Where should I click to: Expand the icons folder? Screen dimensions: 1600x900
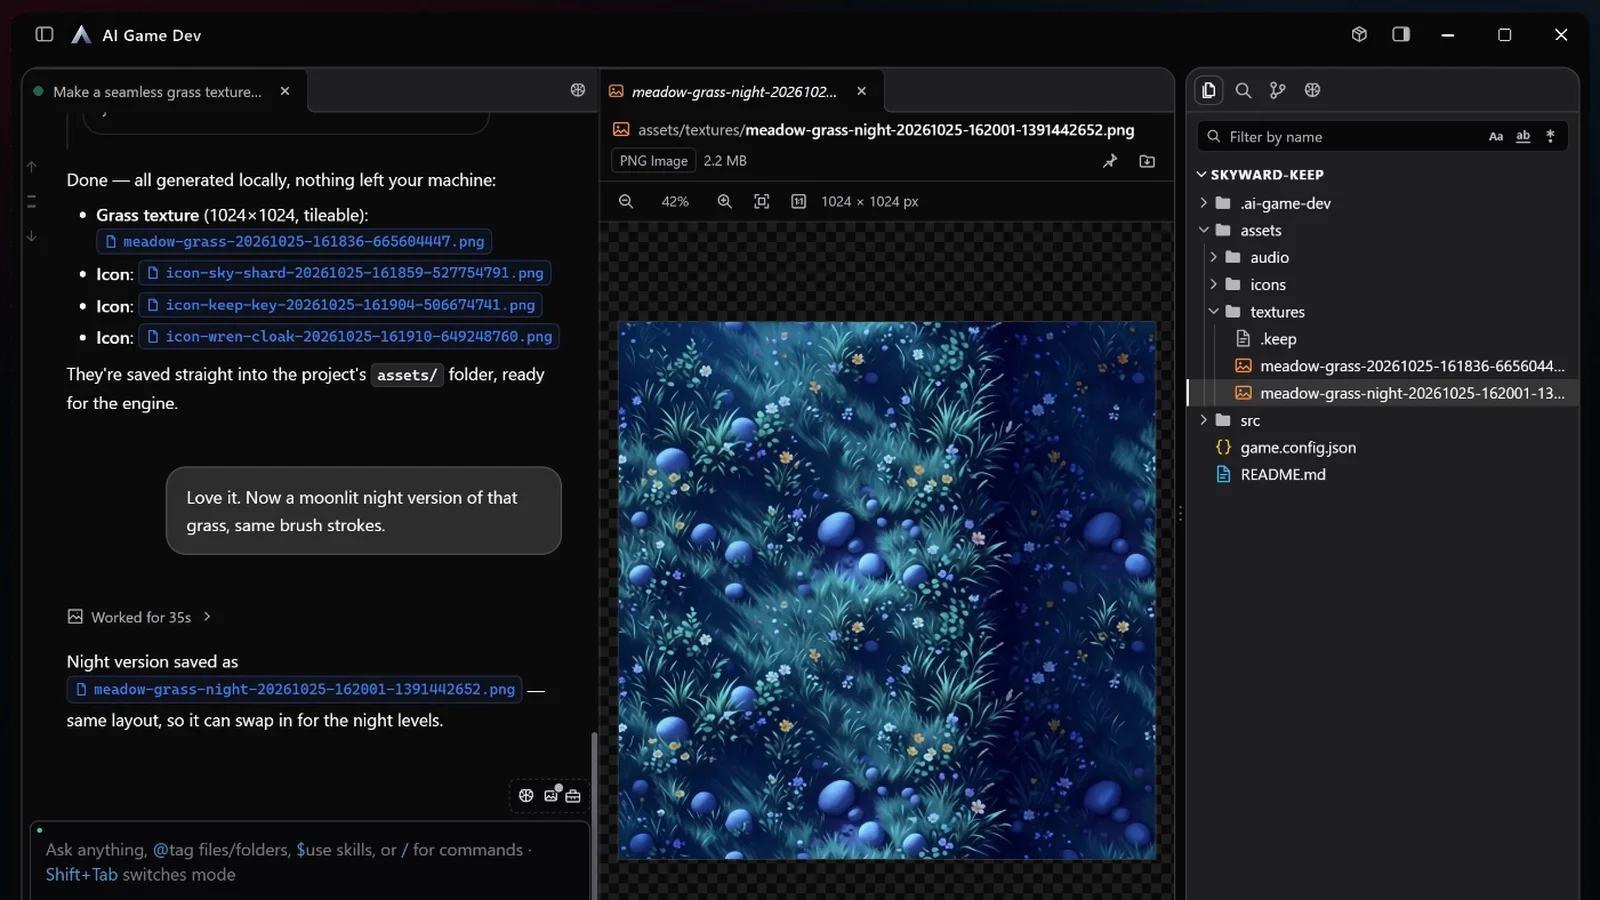pos(1214,285)
